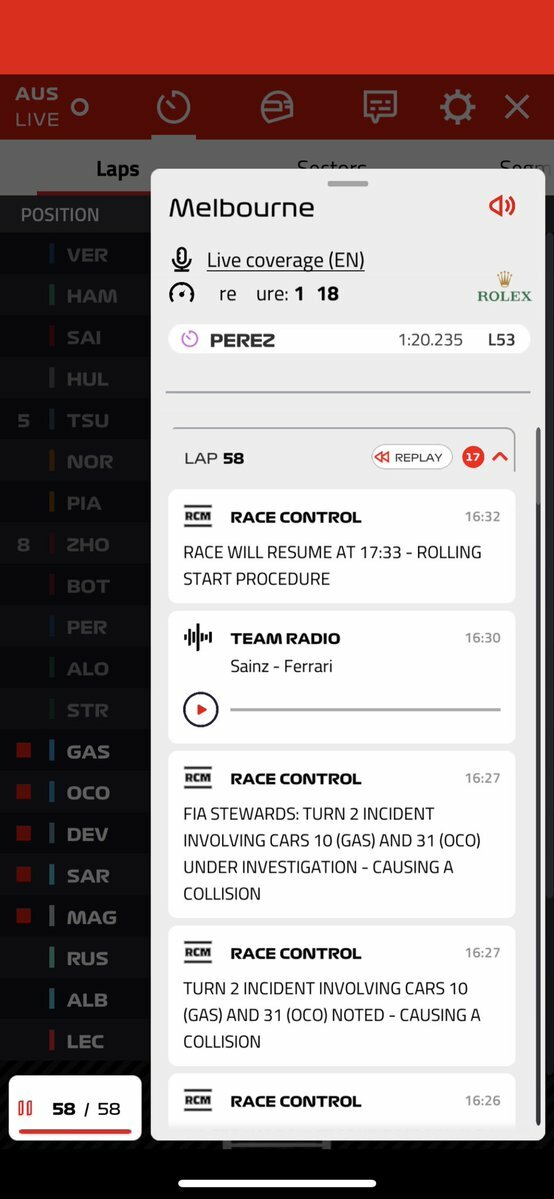Image resolution: width=554 pixels, height=1199 pixels.
Task: Tap the microphone icon for live coverage
Action: point(181,260)
